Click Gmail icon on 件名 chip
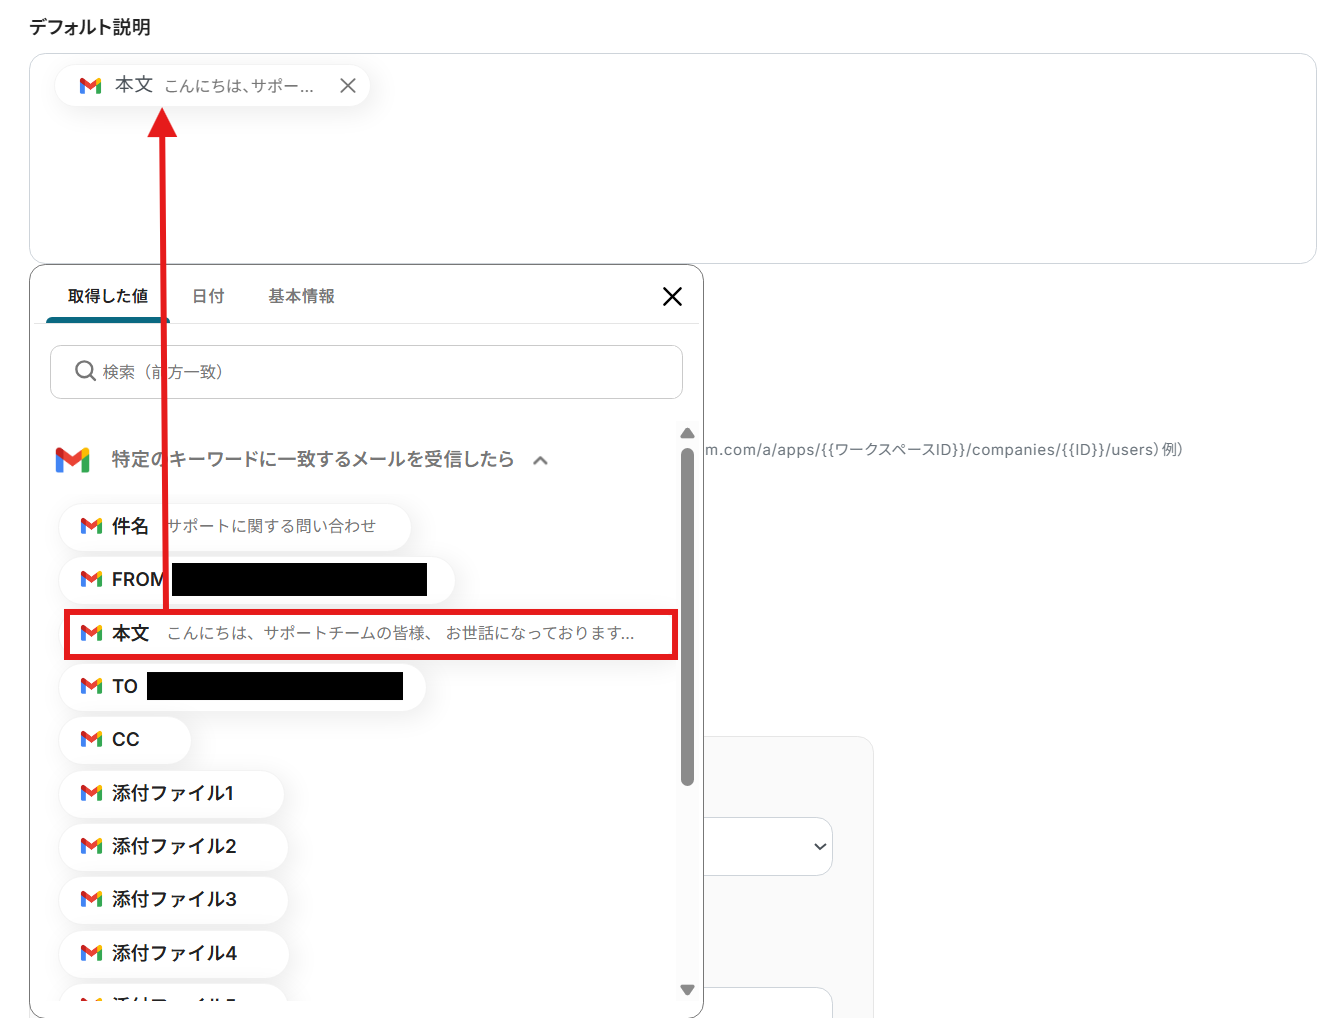The width and height of the screenshot is (1323, 1018). tap(91, 526)
